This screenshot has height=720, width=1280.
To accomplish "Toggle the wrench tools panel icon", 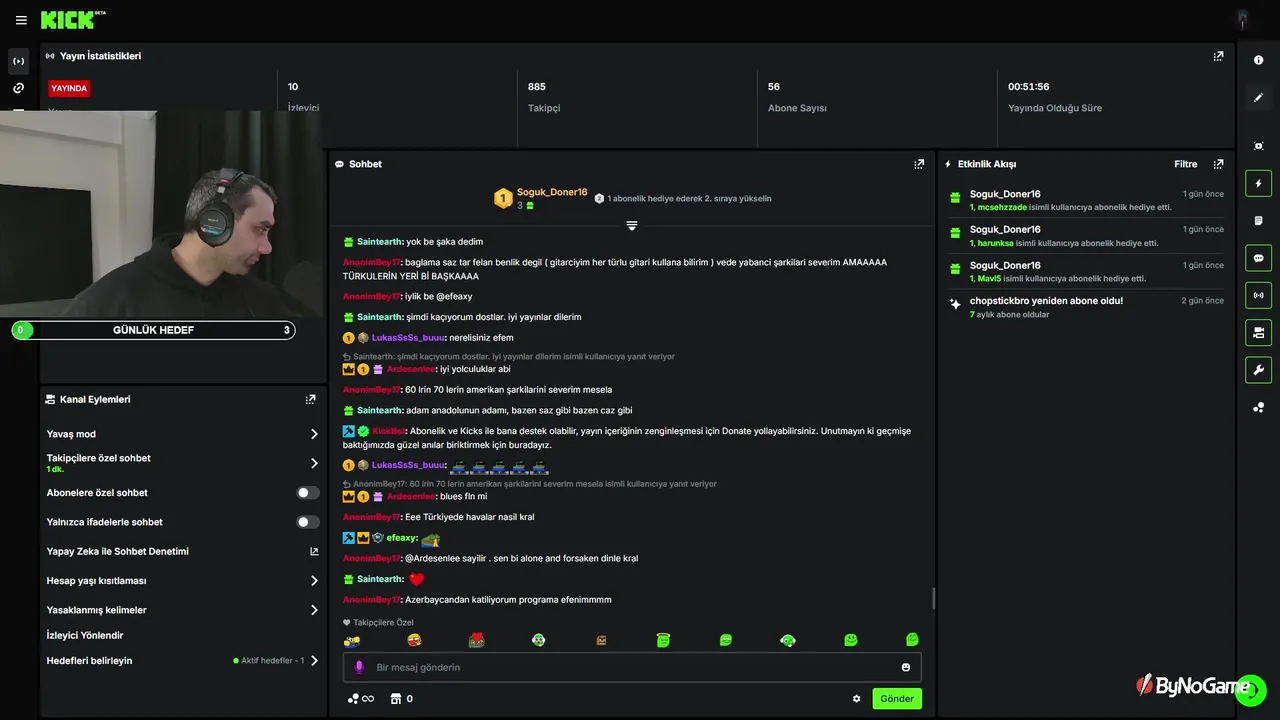I will [1258, 369].
